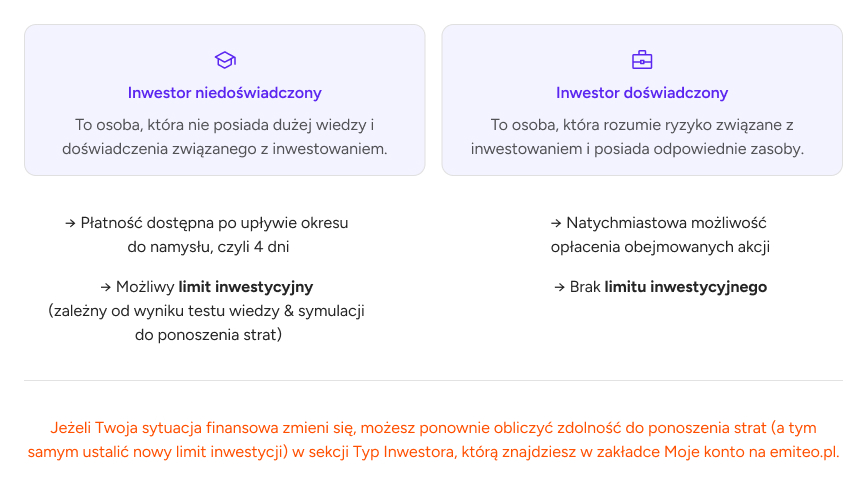Click the "Moje konto na emiteo.pl" mention

[x=759, y=452]
